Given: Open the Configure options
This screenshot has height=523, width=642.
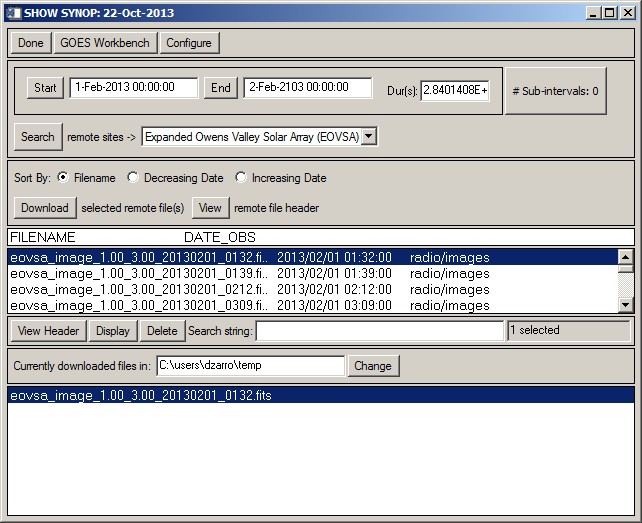Looking at the screenshot, I should pos(189,43).
